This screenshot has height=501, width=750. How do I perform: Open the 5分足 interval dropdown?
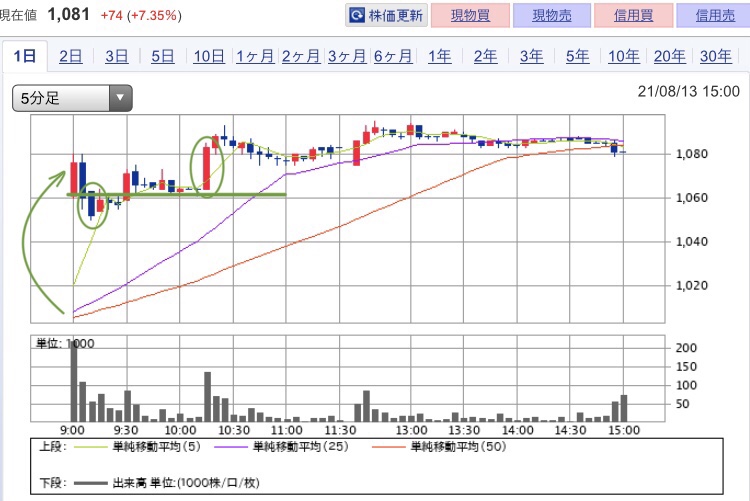pos(72,98)
